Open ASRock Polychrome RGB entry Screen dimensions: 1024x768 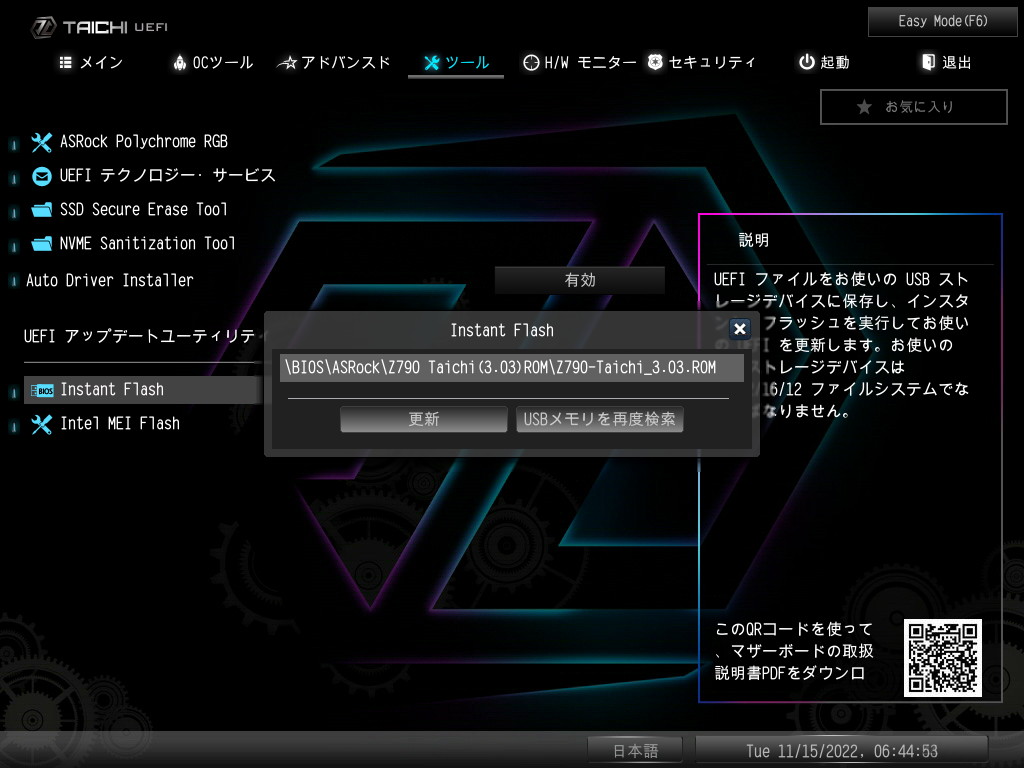tap(144, 142)
